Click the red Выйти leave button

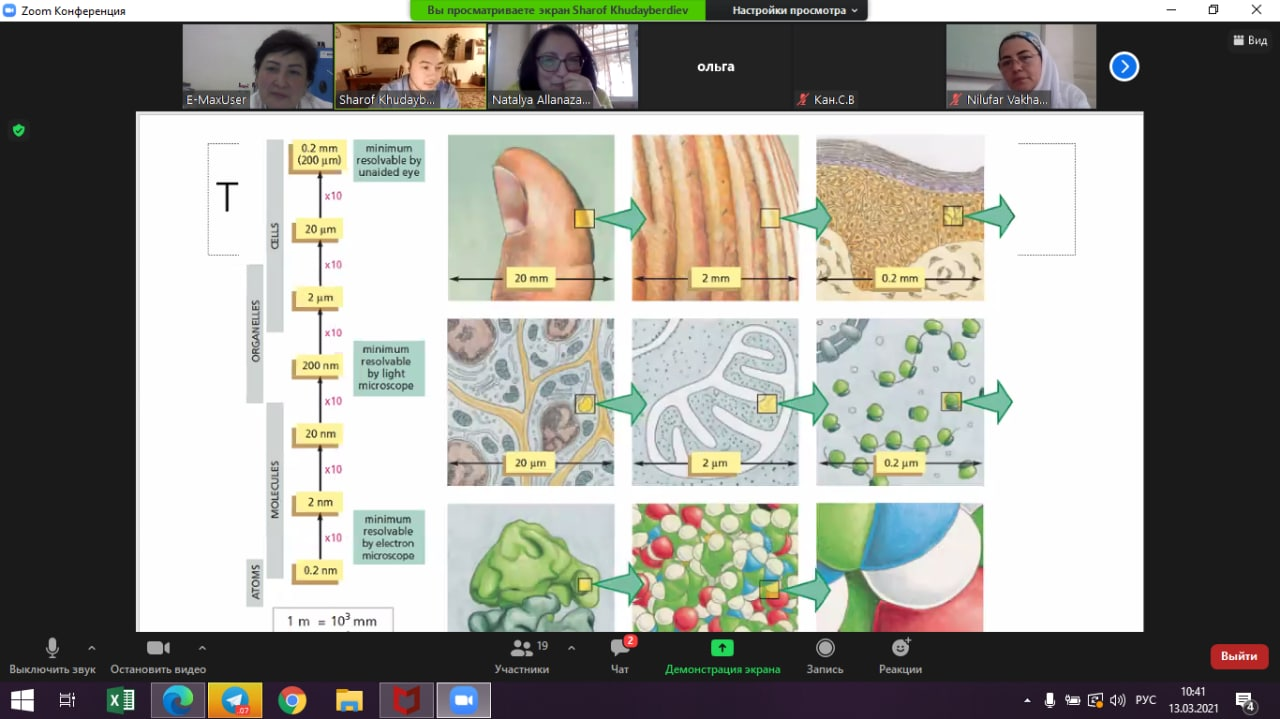tap(1239, 656)
